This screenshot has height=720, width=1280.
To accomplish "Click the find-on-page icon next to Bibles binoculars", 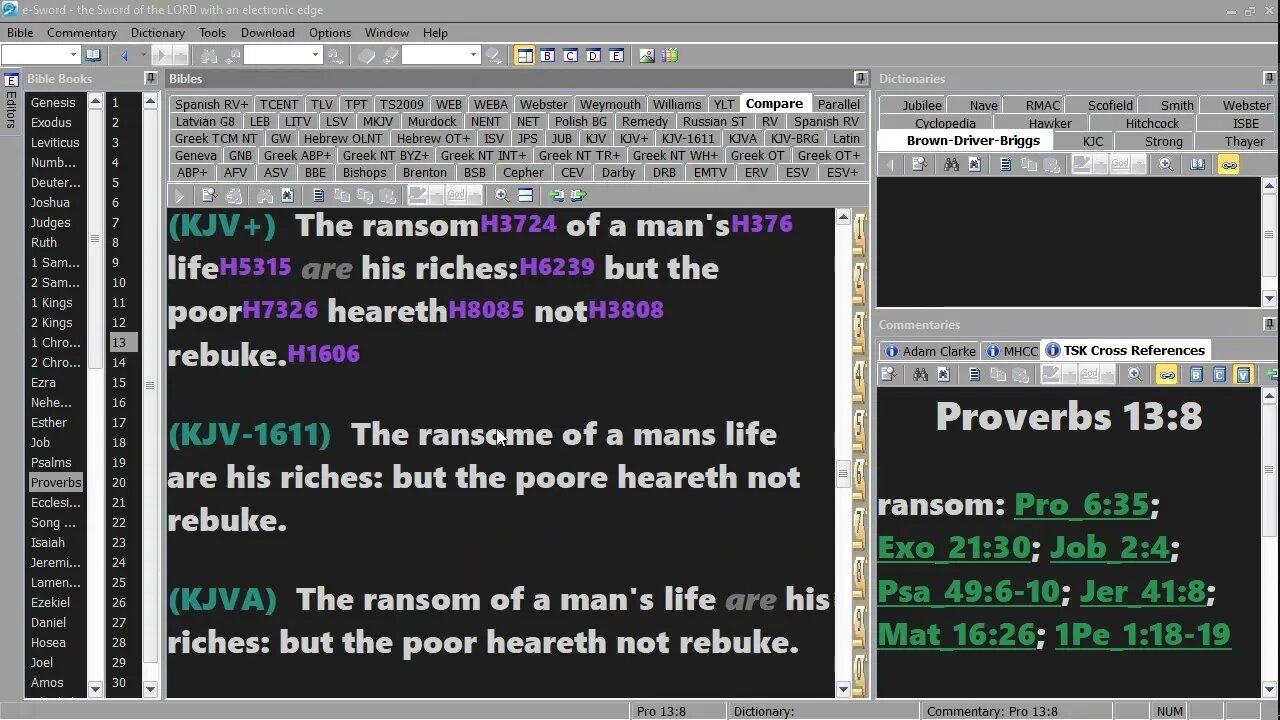I will point(288,195).
